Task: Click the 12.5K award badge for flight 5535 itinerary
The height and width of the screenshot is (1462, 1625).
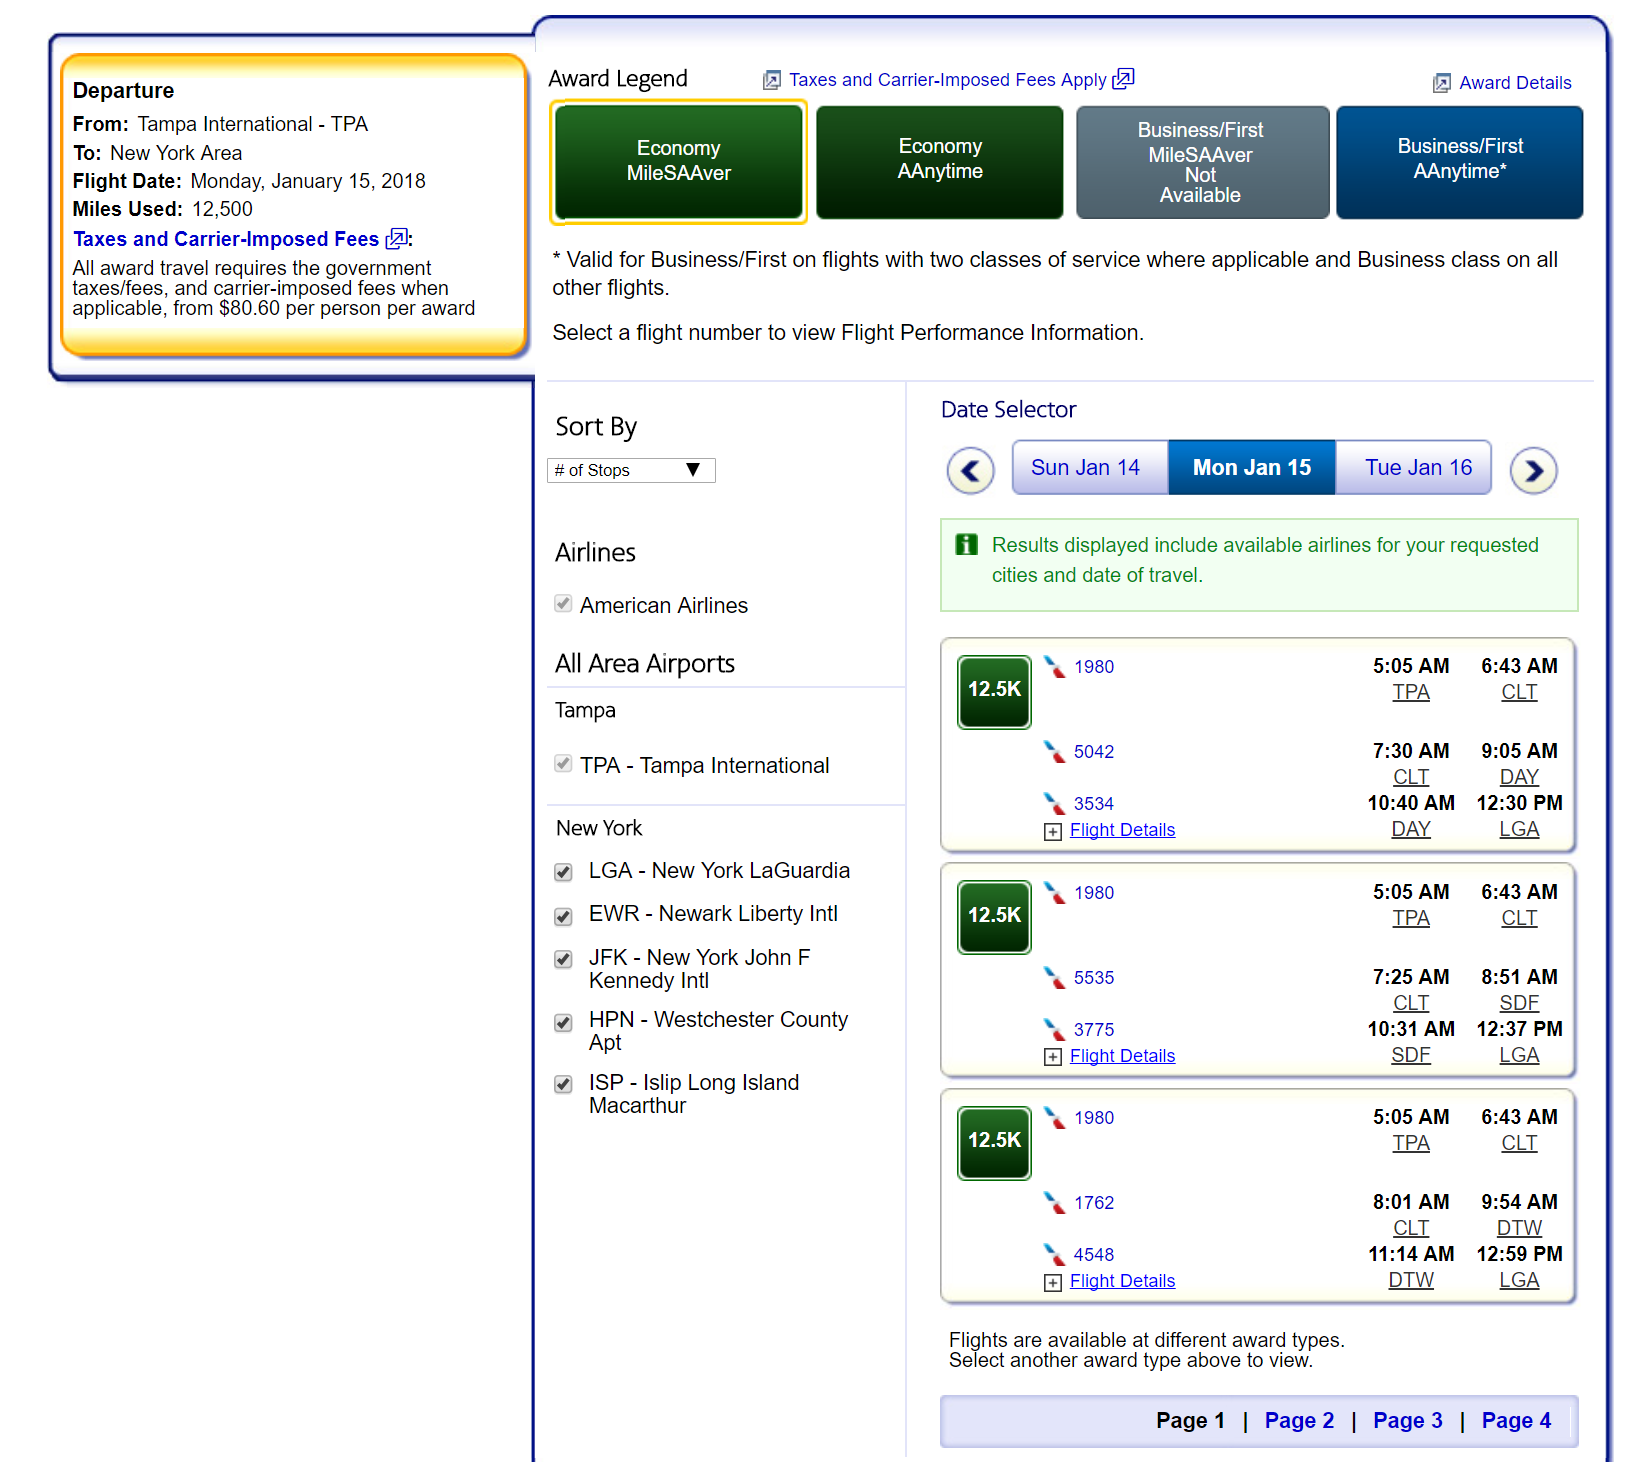Action: [994, 916]
